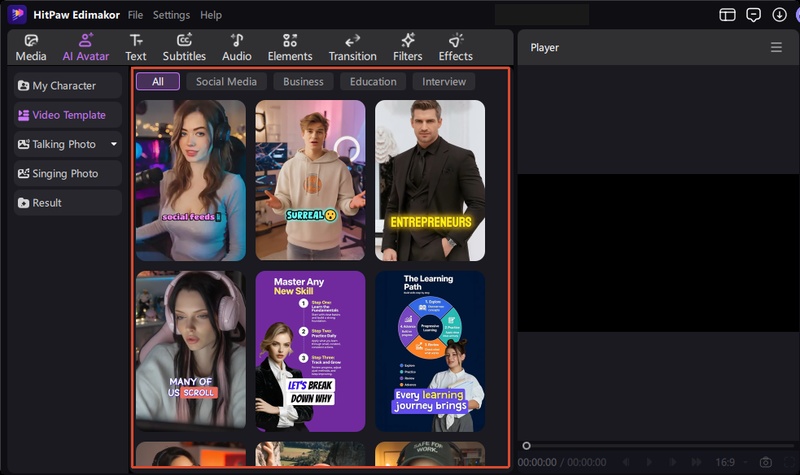Choose the 'ENTREPRENEURS' suit man template

pyautogui.click(x=430, y=180)
